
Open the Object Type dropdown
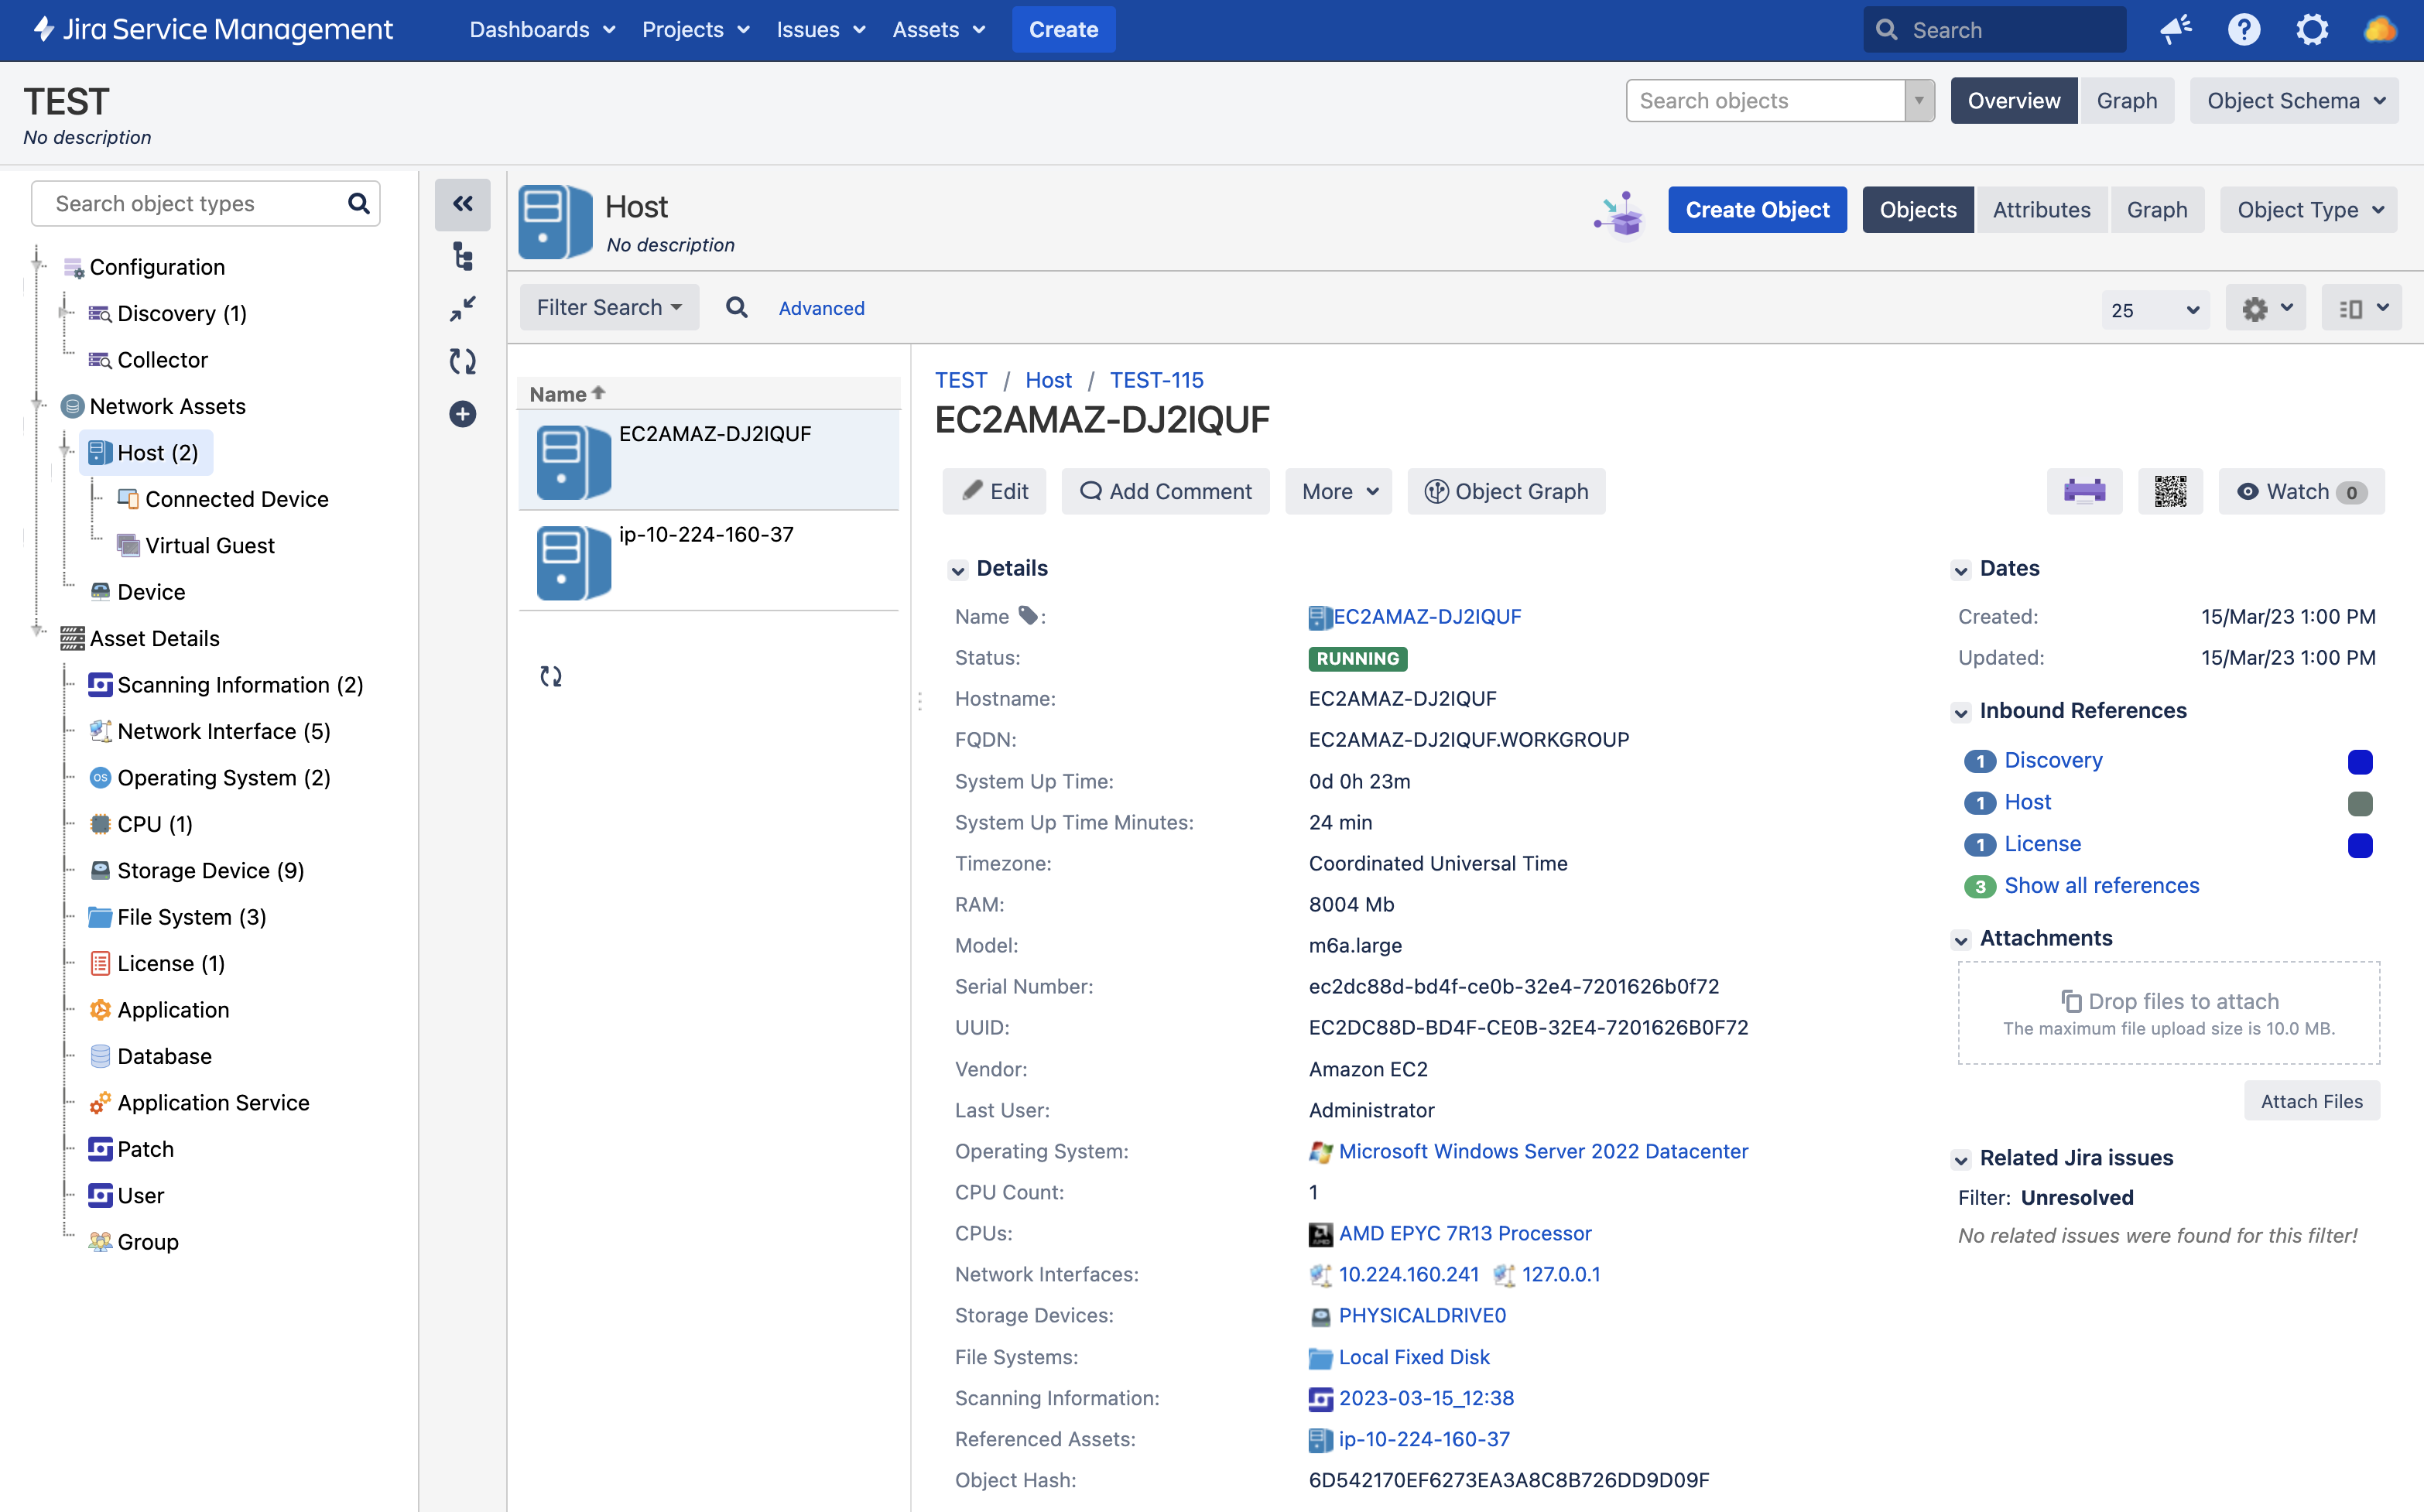pyautogui.click(x=2309, y=210)
